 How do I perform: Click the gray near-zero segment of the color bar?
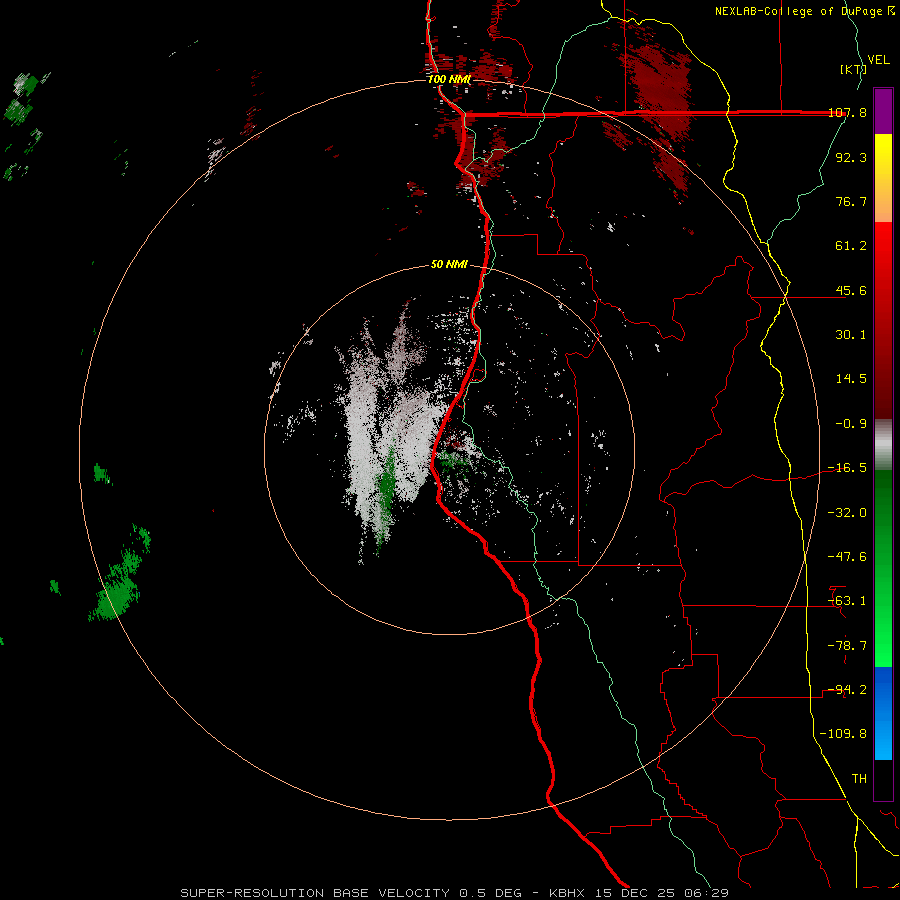click(883, 445)
